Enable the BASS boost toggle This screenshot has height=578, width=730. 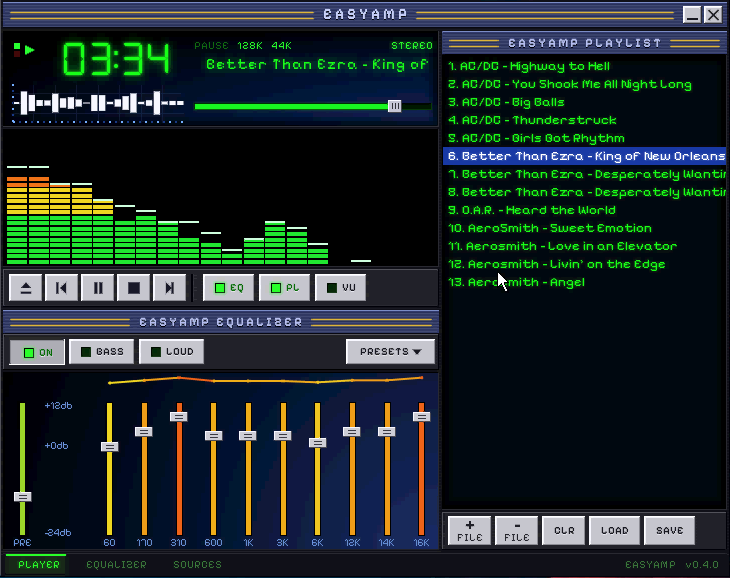(101, 351)
